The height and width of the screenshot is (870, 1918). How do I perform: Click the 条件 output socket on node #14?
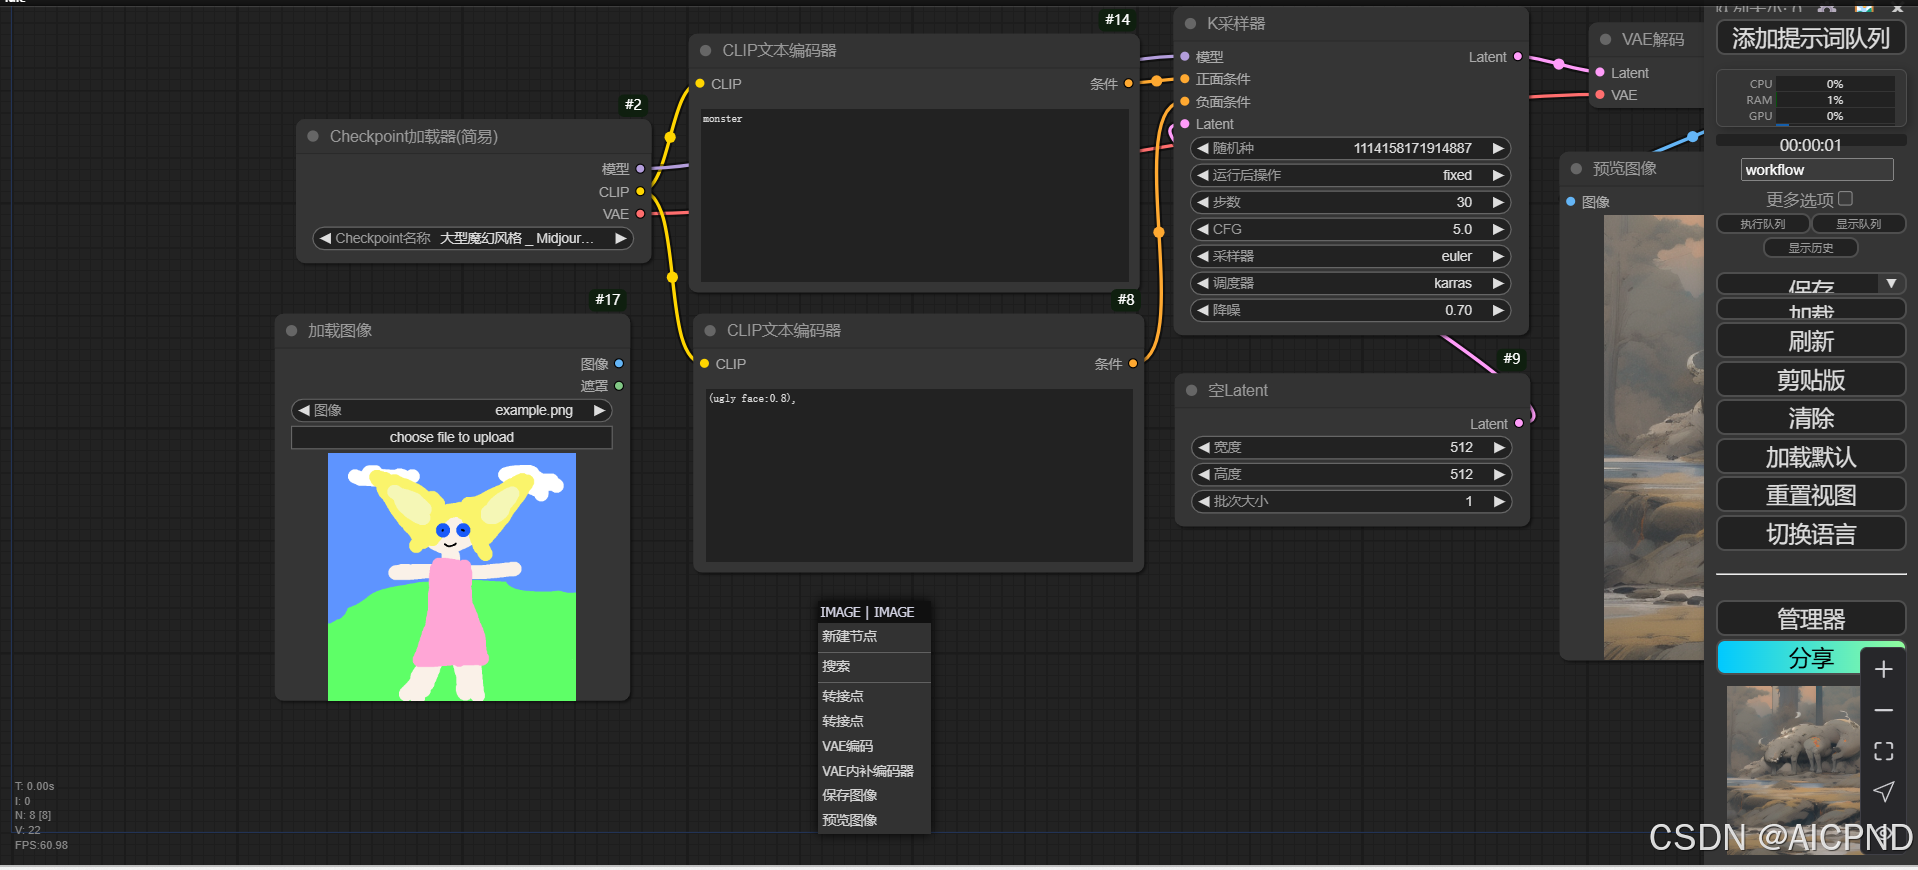pos(1129,84)
